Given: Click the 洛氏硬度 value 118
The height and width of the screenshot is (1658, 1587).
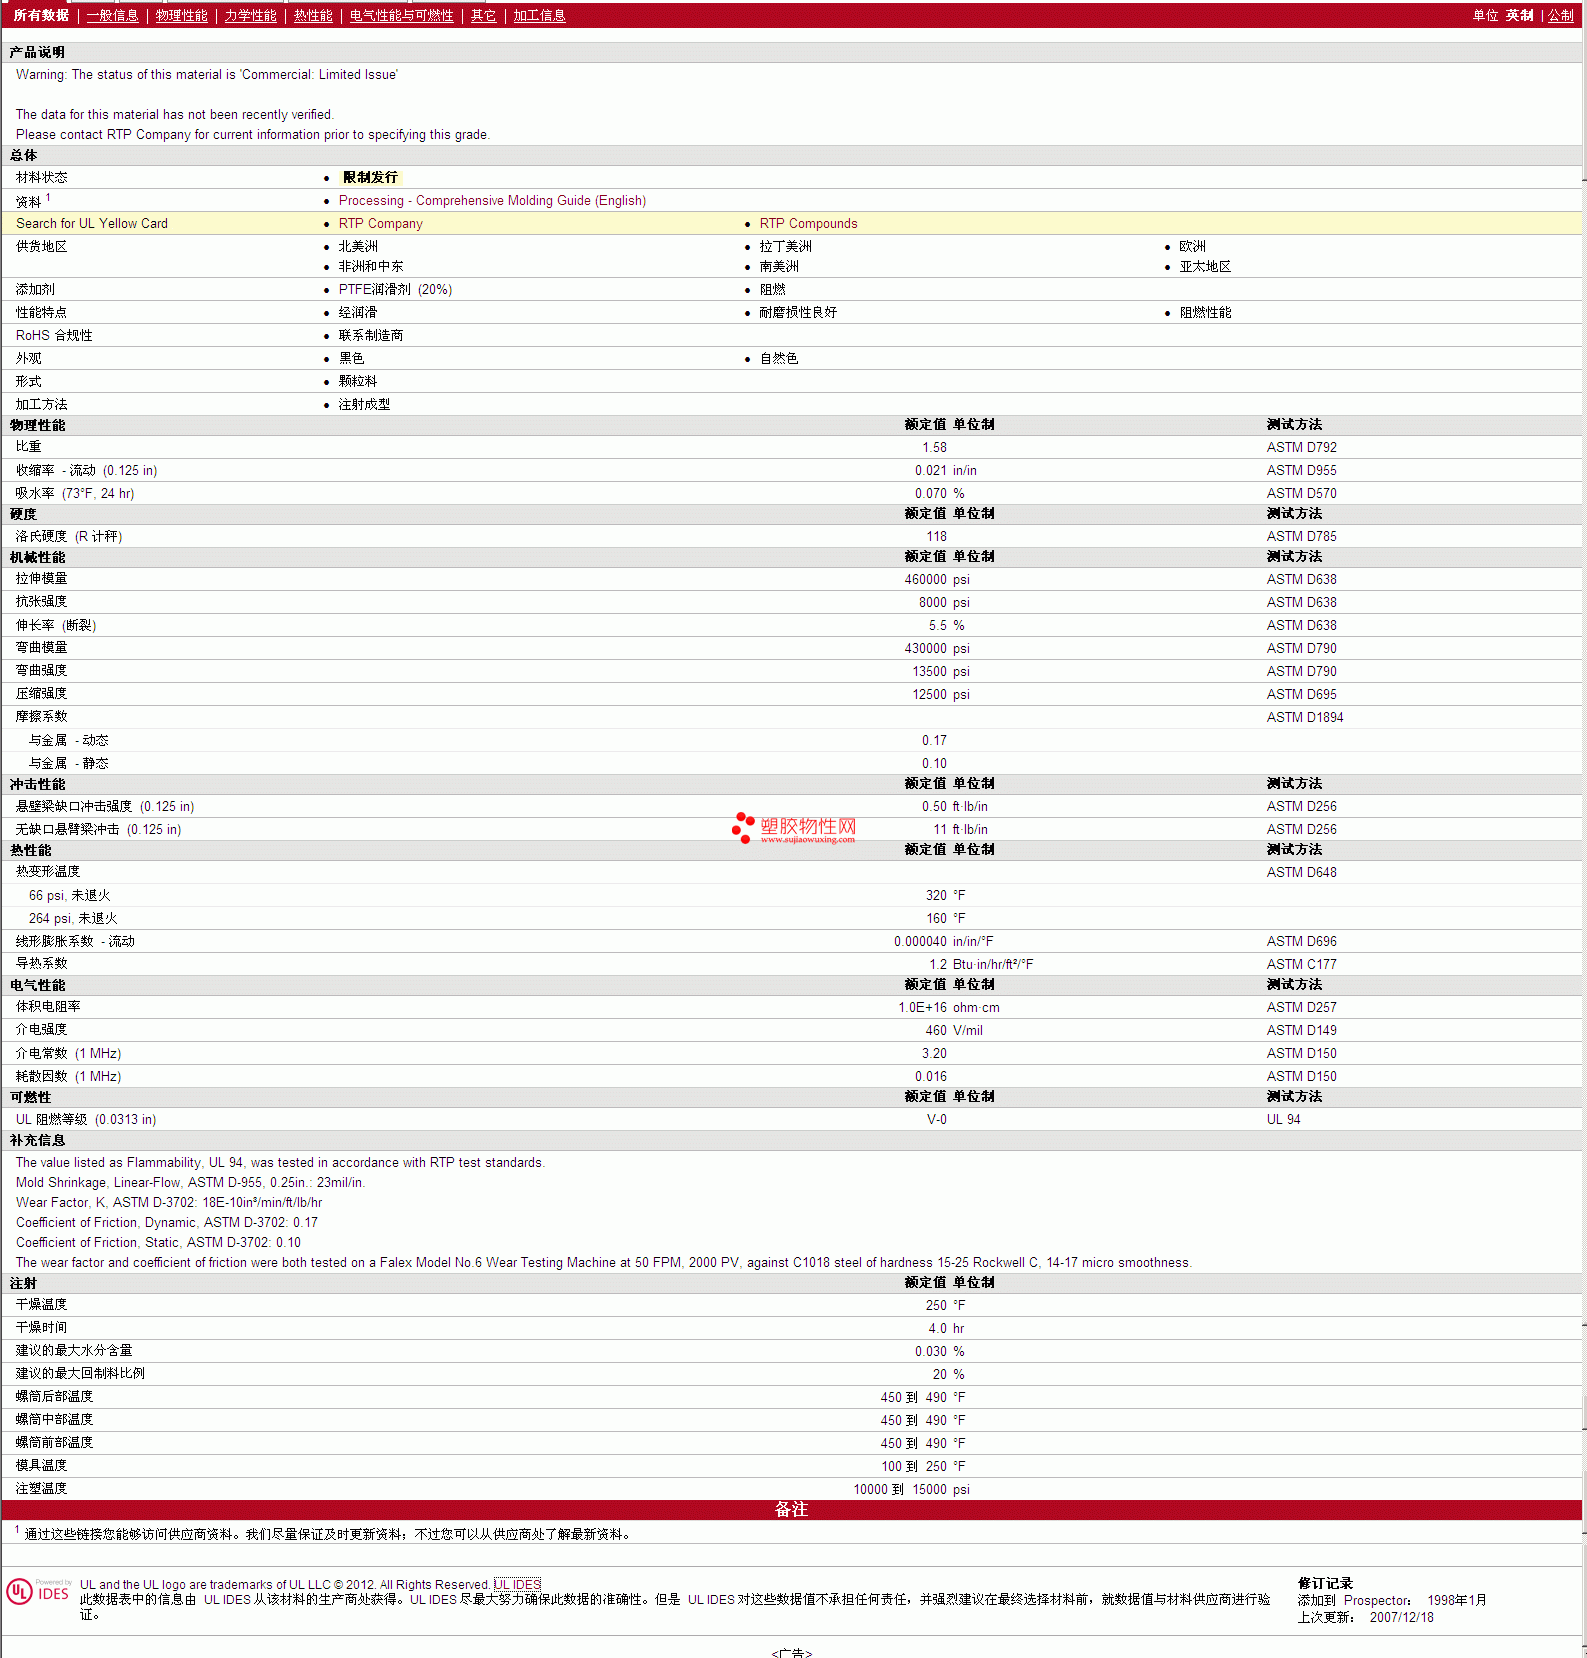Looking at the screenshot, I should coord(936,536).
